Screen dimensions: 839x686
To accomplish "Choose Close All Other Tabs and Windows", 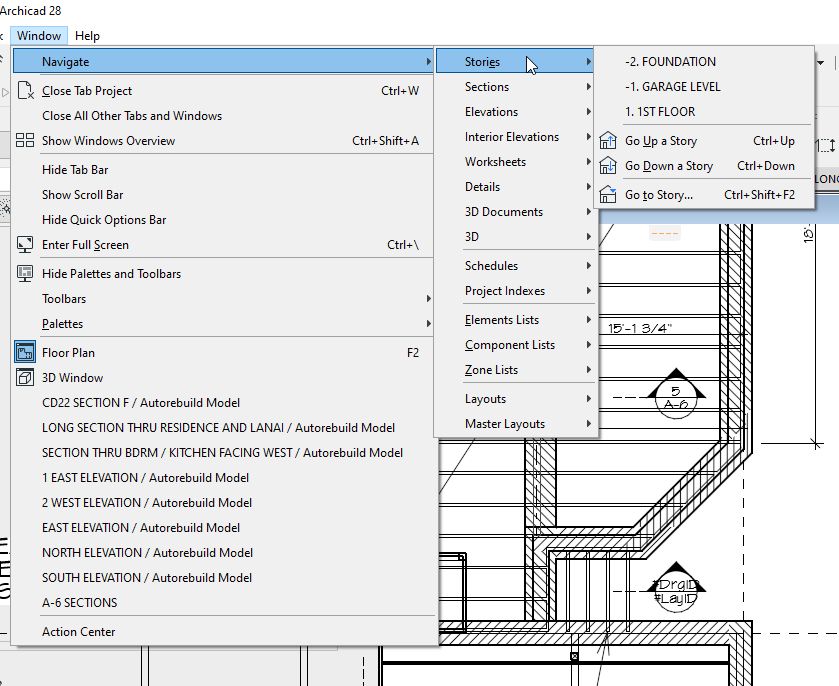I will (x=223, y=116).
